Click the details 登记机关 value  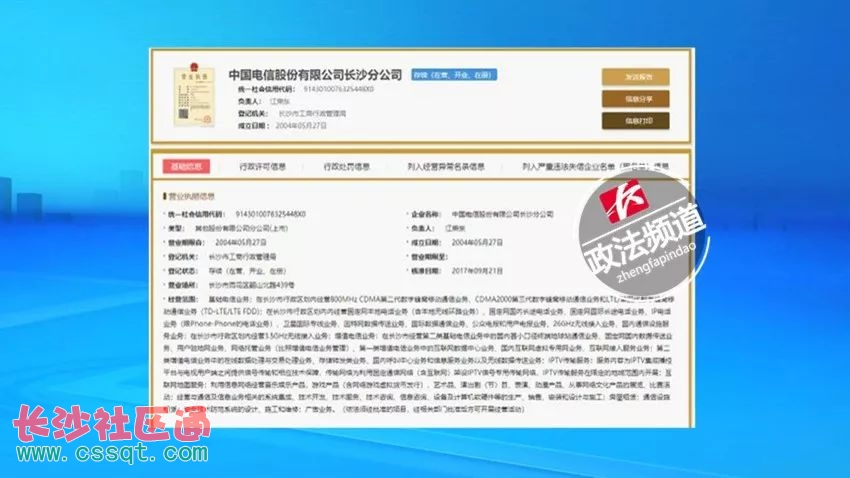pyautogui.click(x=242, y=256)
